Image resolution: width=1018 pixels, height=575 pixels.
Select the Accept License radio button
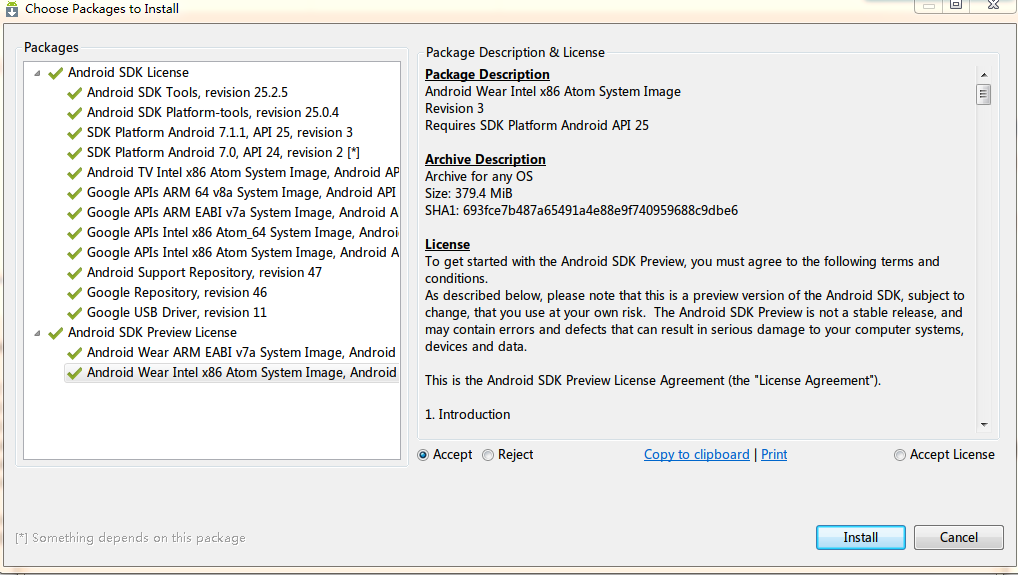pyautogui.click(x=900, y=455)
